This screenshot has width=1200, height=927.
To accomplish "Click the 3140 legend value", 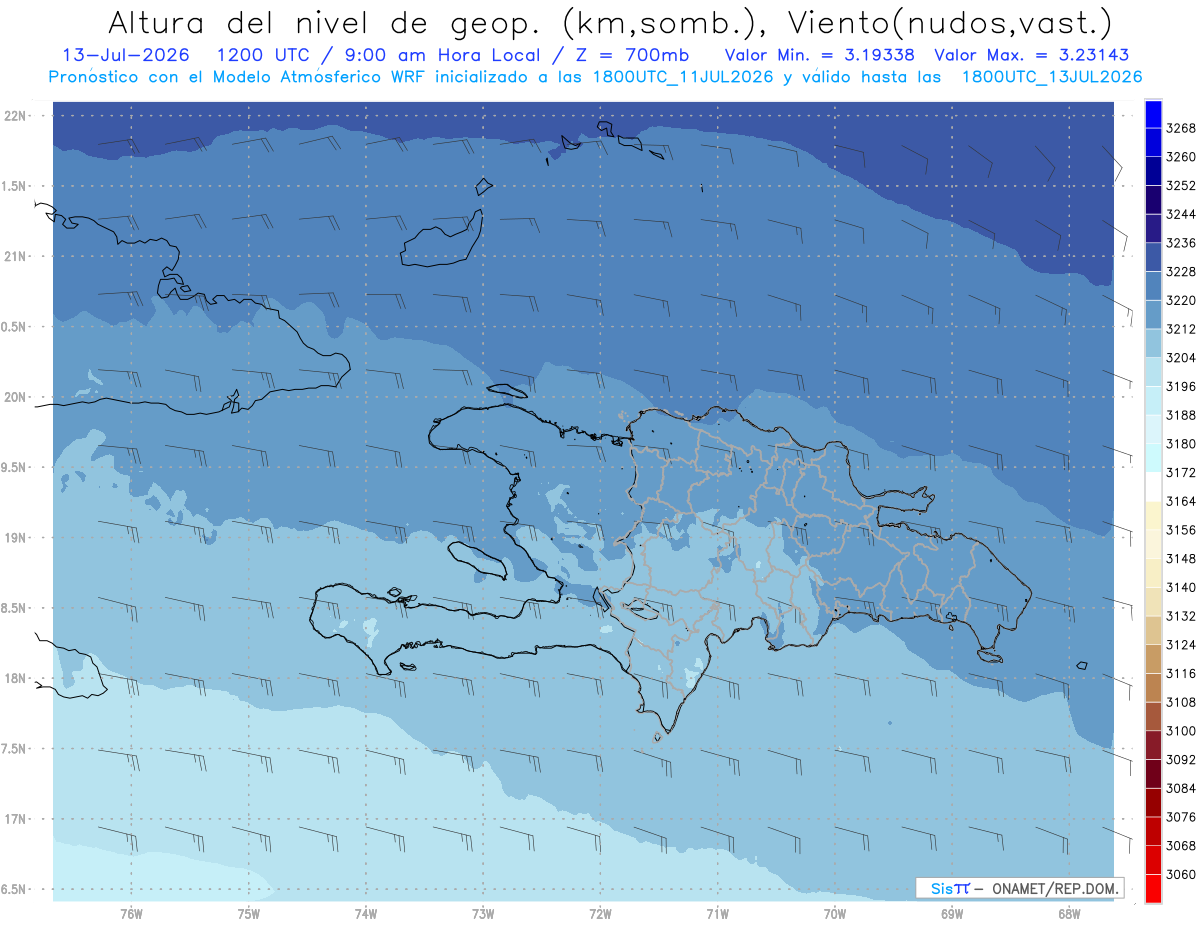I will pos(1181,587).
